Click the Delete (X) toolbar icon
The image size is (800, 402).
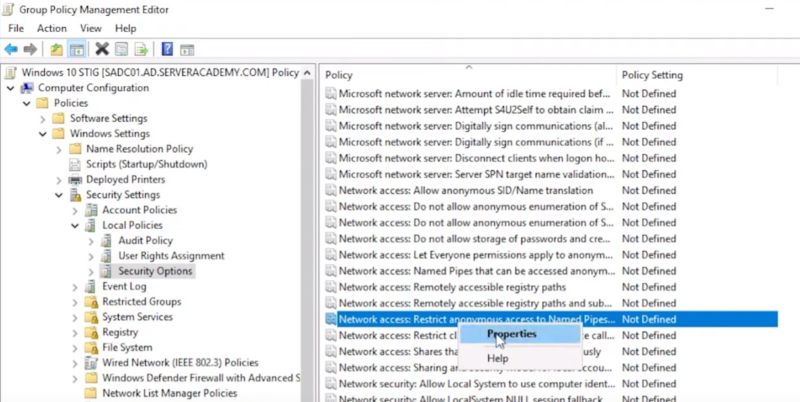[101, 49]
